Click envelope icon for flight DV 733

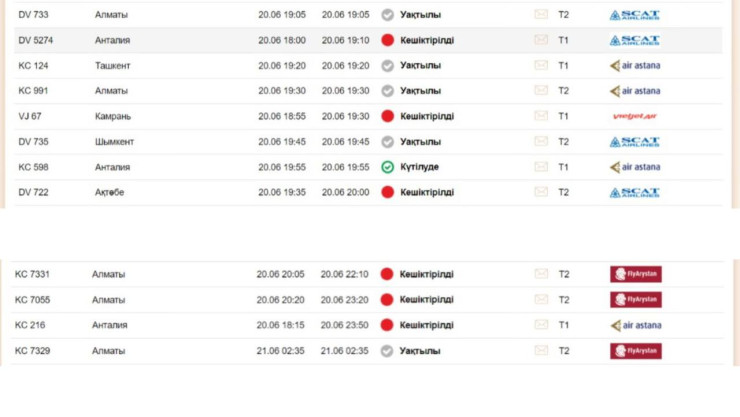[x=541, y=15]
